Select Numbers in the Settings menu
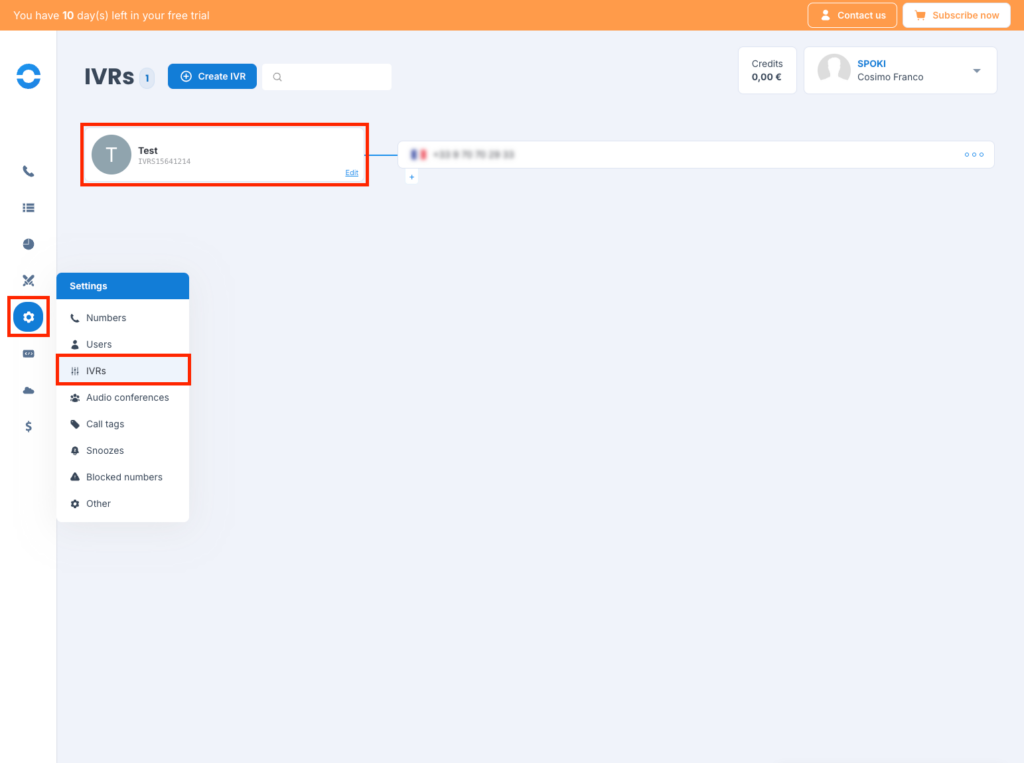 106,318
